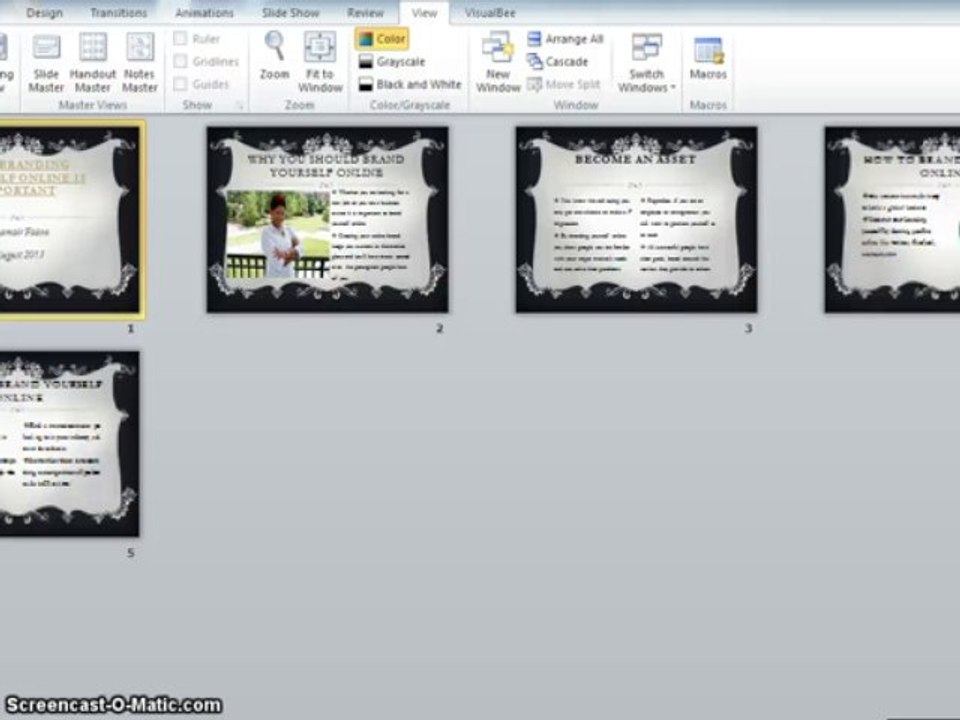This screenshot has height=720, width=960.
Task: Switch to the Slide Show tab
Action: point(291,13)
